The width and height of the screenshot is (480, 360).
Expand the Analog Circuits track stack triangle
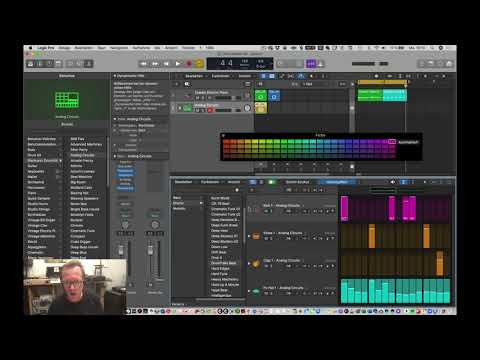(x=179, y=108)
